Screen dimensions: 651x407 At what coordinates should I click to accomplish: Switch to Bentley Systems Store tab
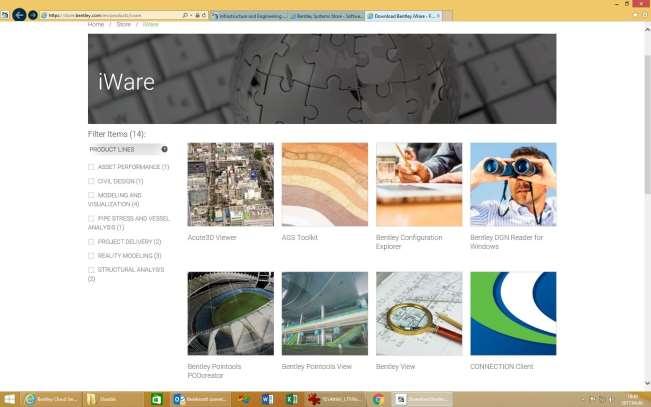point(327,16)
